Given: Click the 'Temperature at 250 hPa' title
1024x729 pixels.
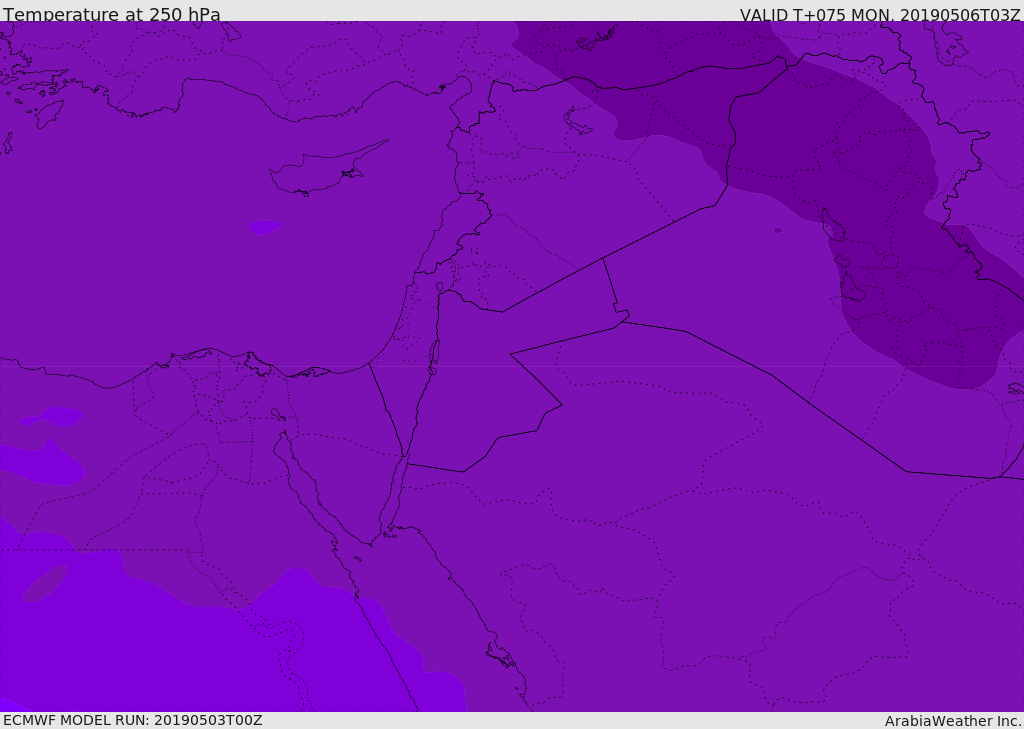Looking at the screenshot, I should [112, 14].
